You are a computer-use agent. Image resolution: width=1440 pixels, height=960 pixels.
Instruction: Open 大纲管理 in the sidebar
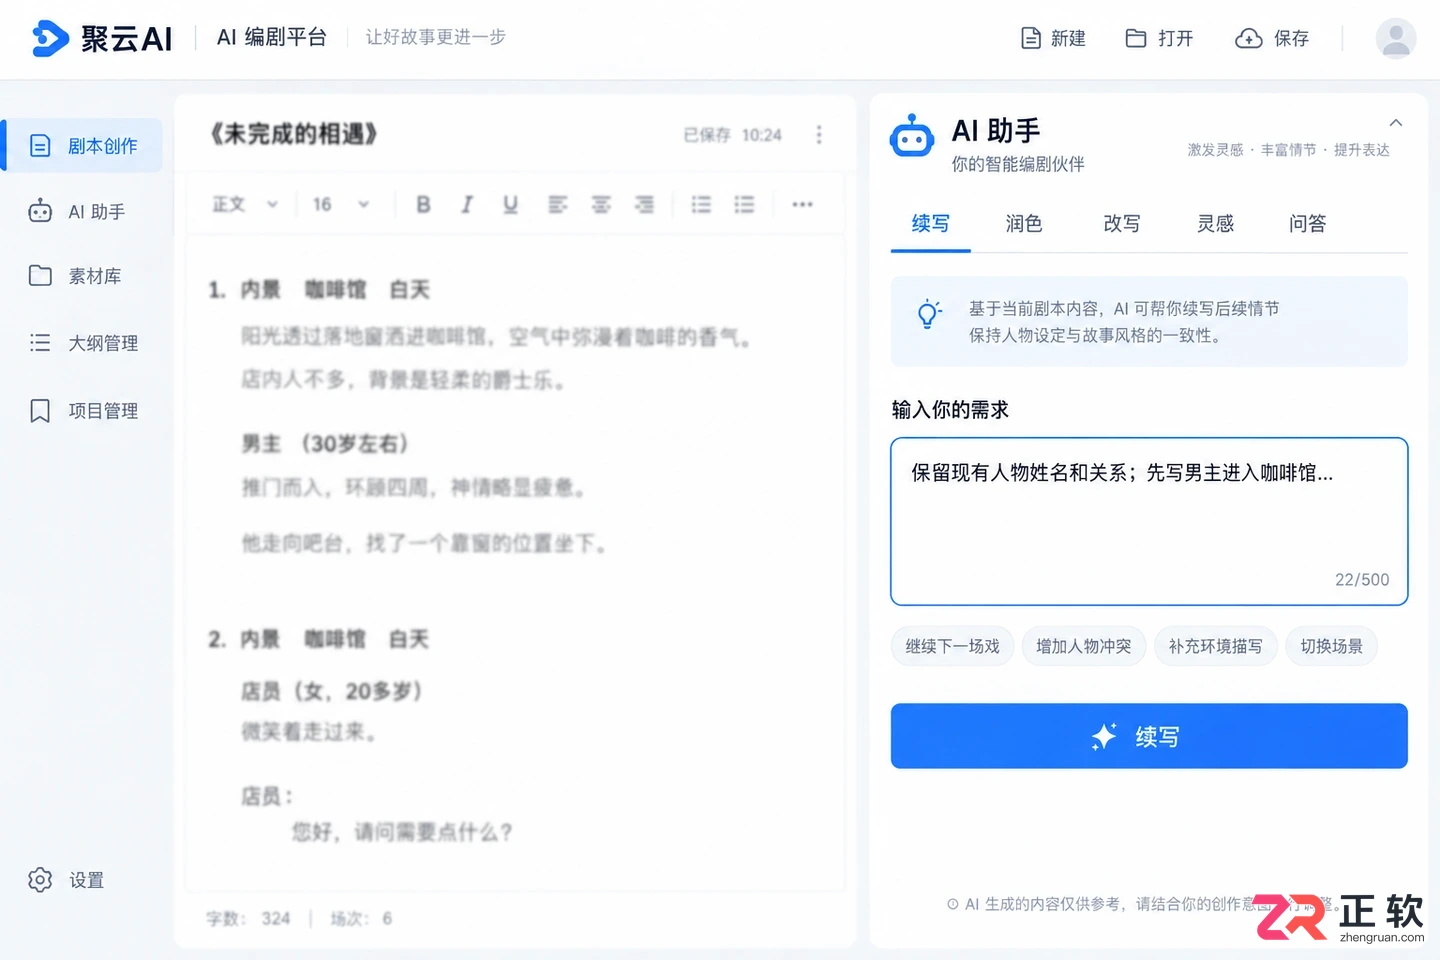(x=83, y=343)
